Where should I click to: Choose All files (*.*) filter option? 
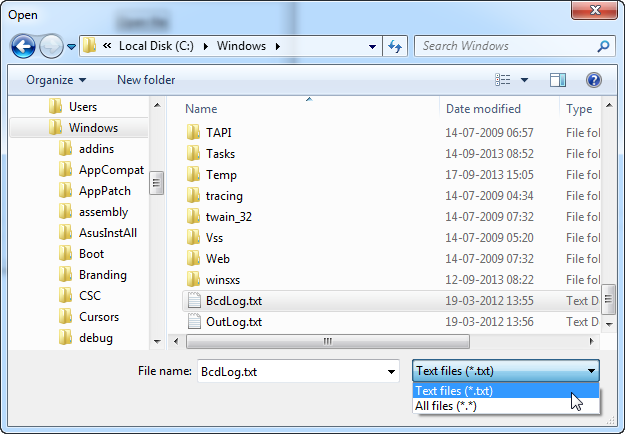point(448,406)
